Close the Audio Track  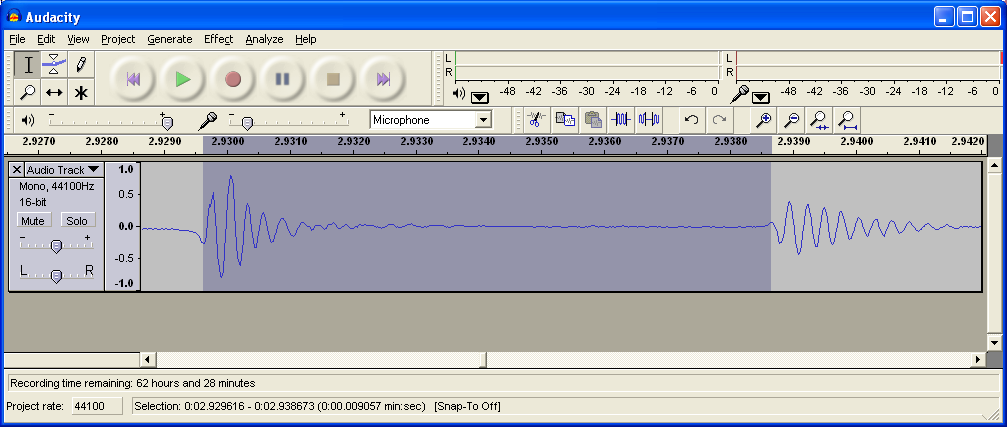pyautogui.click(x=17, y=170)
